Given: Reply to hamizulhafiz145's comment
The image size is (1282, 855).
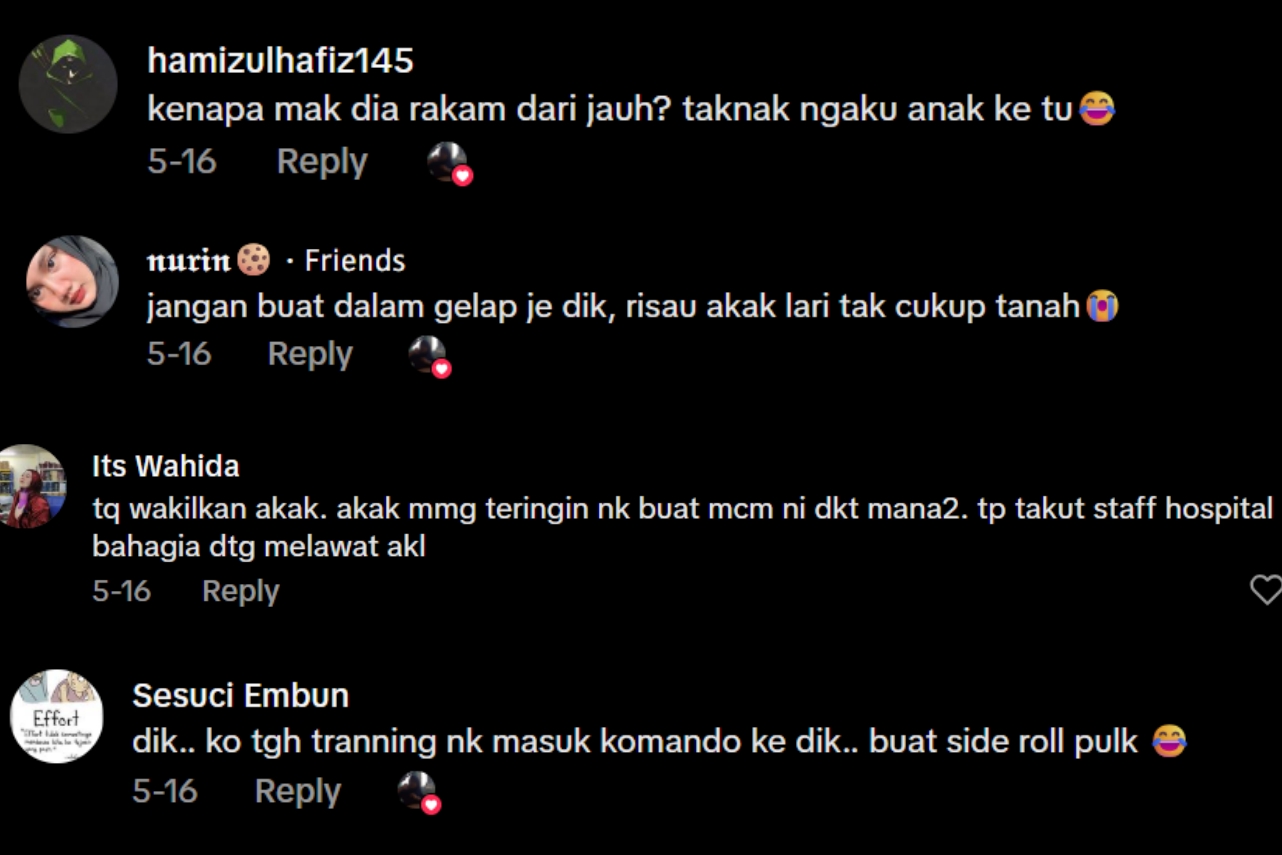Looking at the screenshot, I should coord(322,162).
